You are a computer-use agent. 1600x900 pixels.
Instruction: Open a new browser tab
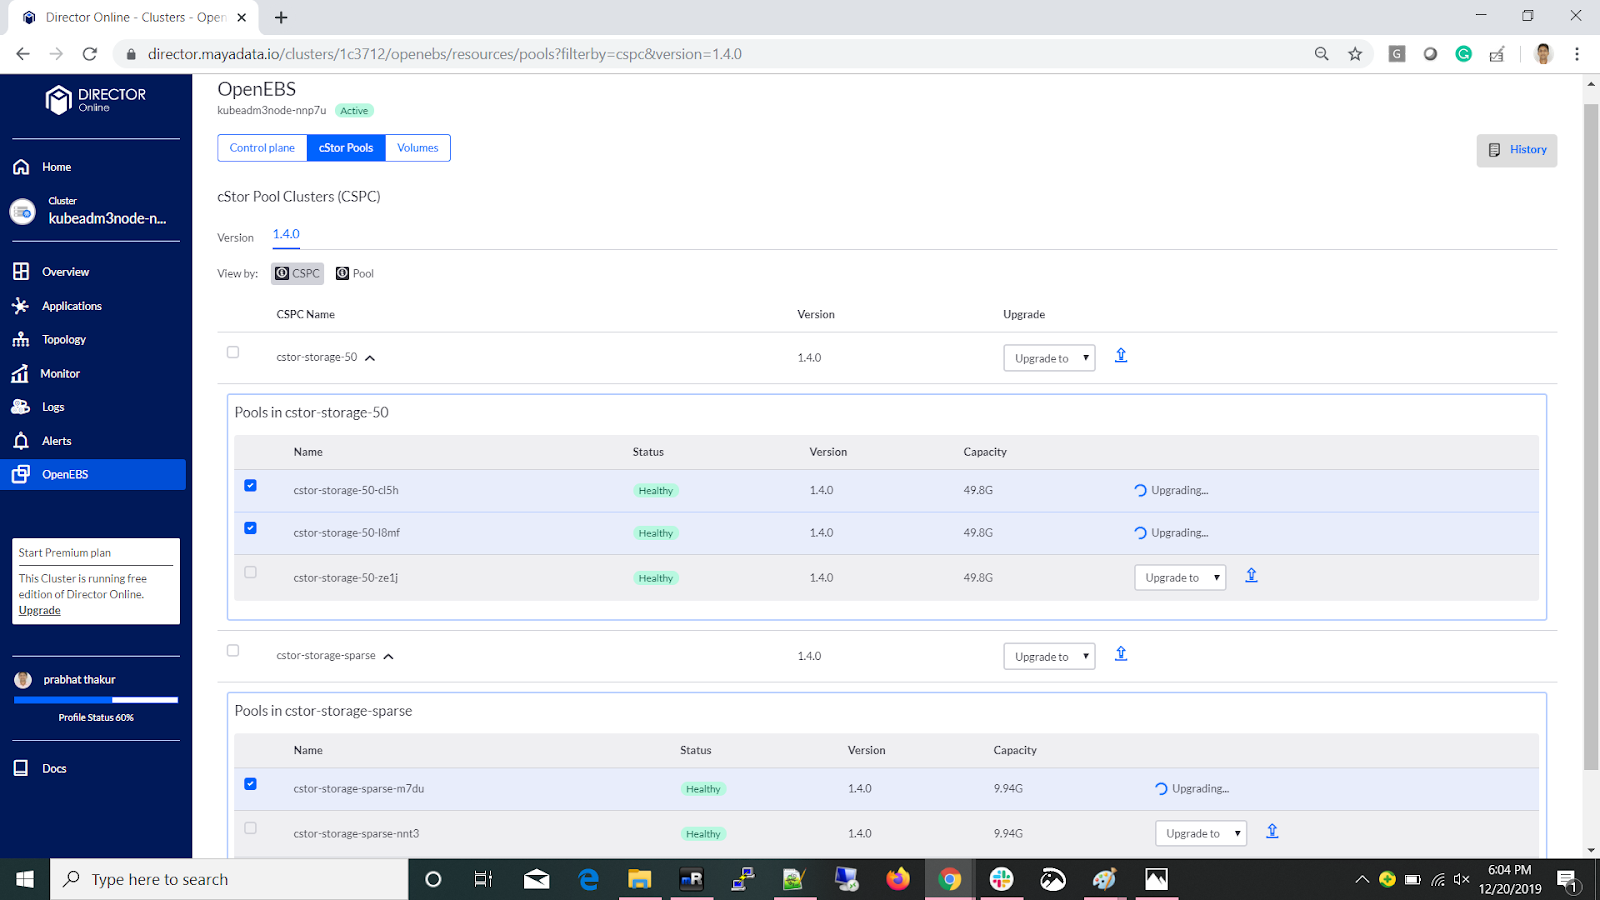(x=281, y=17)
